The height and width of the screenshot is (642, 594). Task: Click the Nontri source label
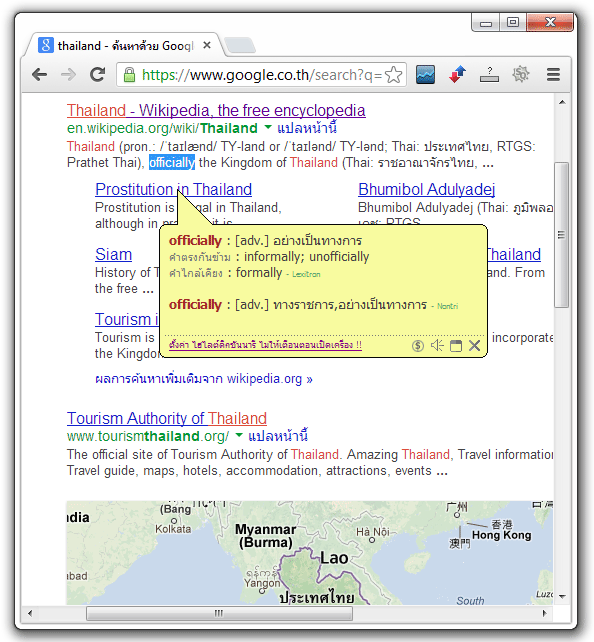[x=447, y=306]
